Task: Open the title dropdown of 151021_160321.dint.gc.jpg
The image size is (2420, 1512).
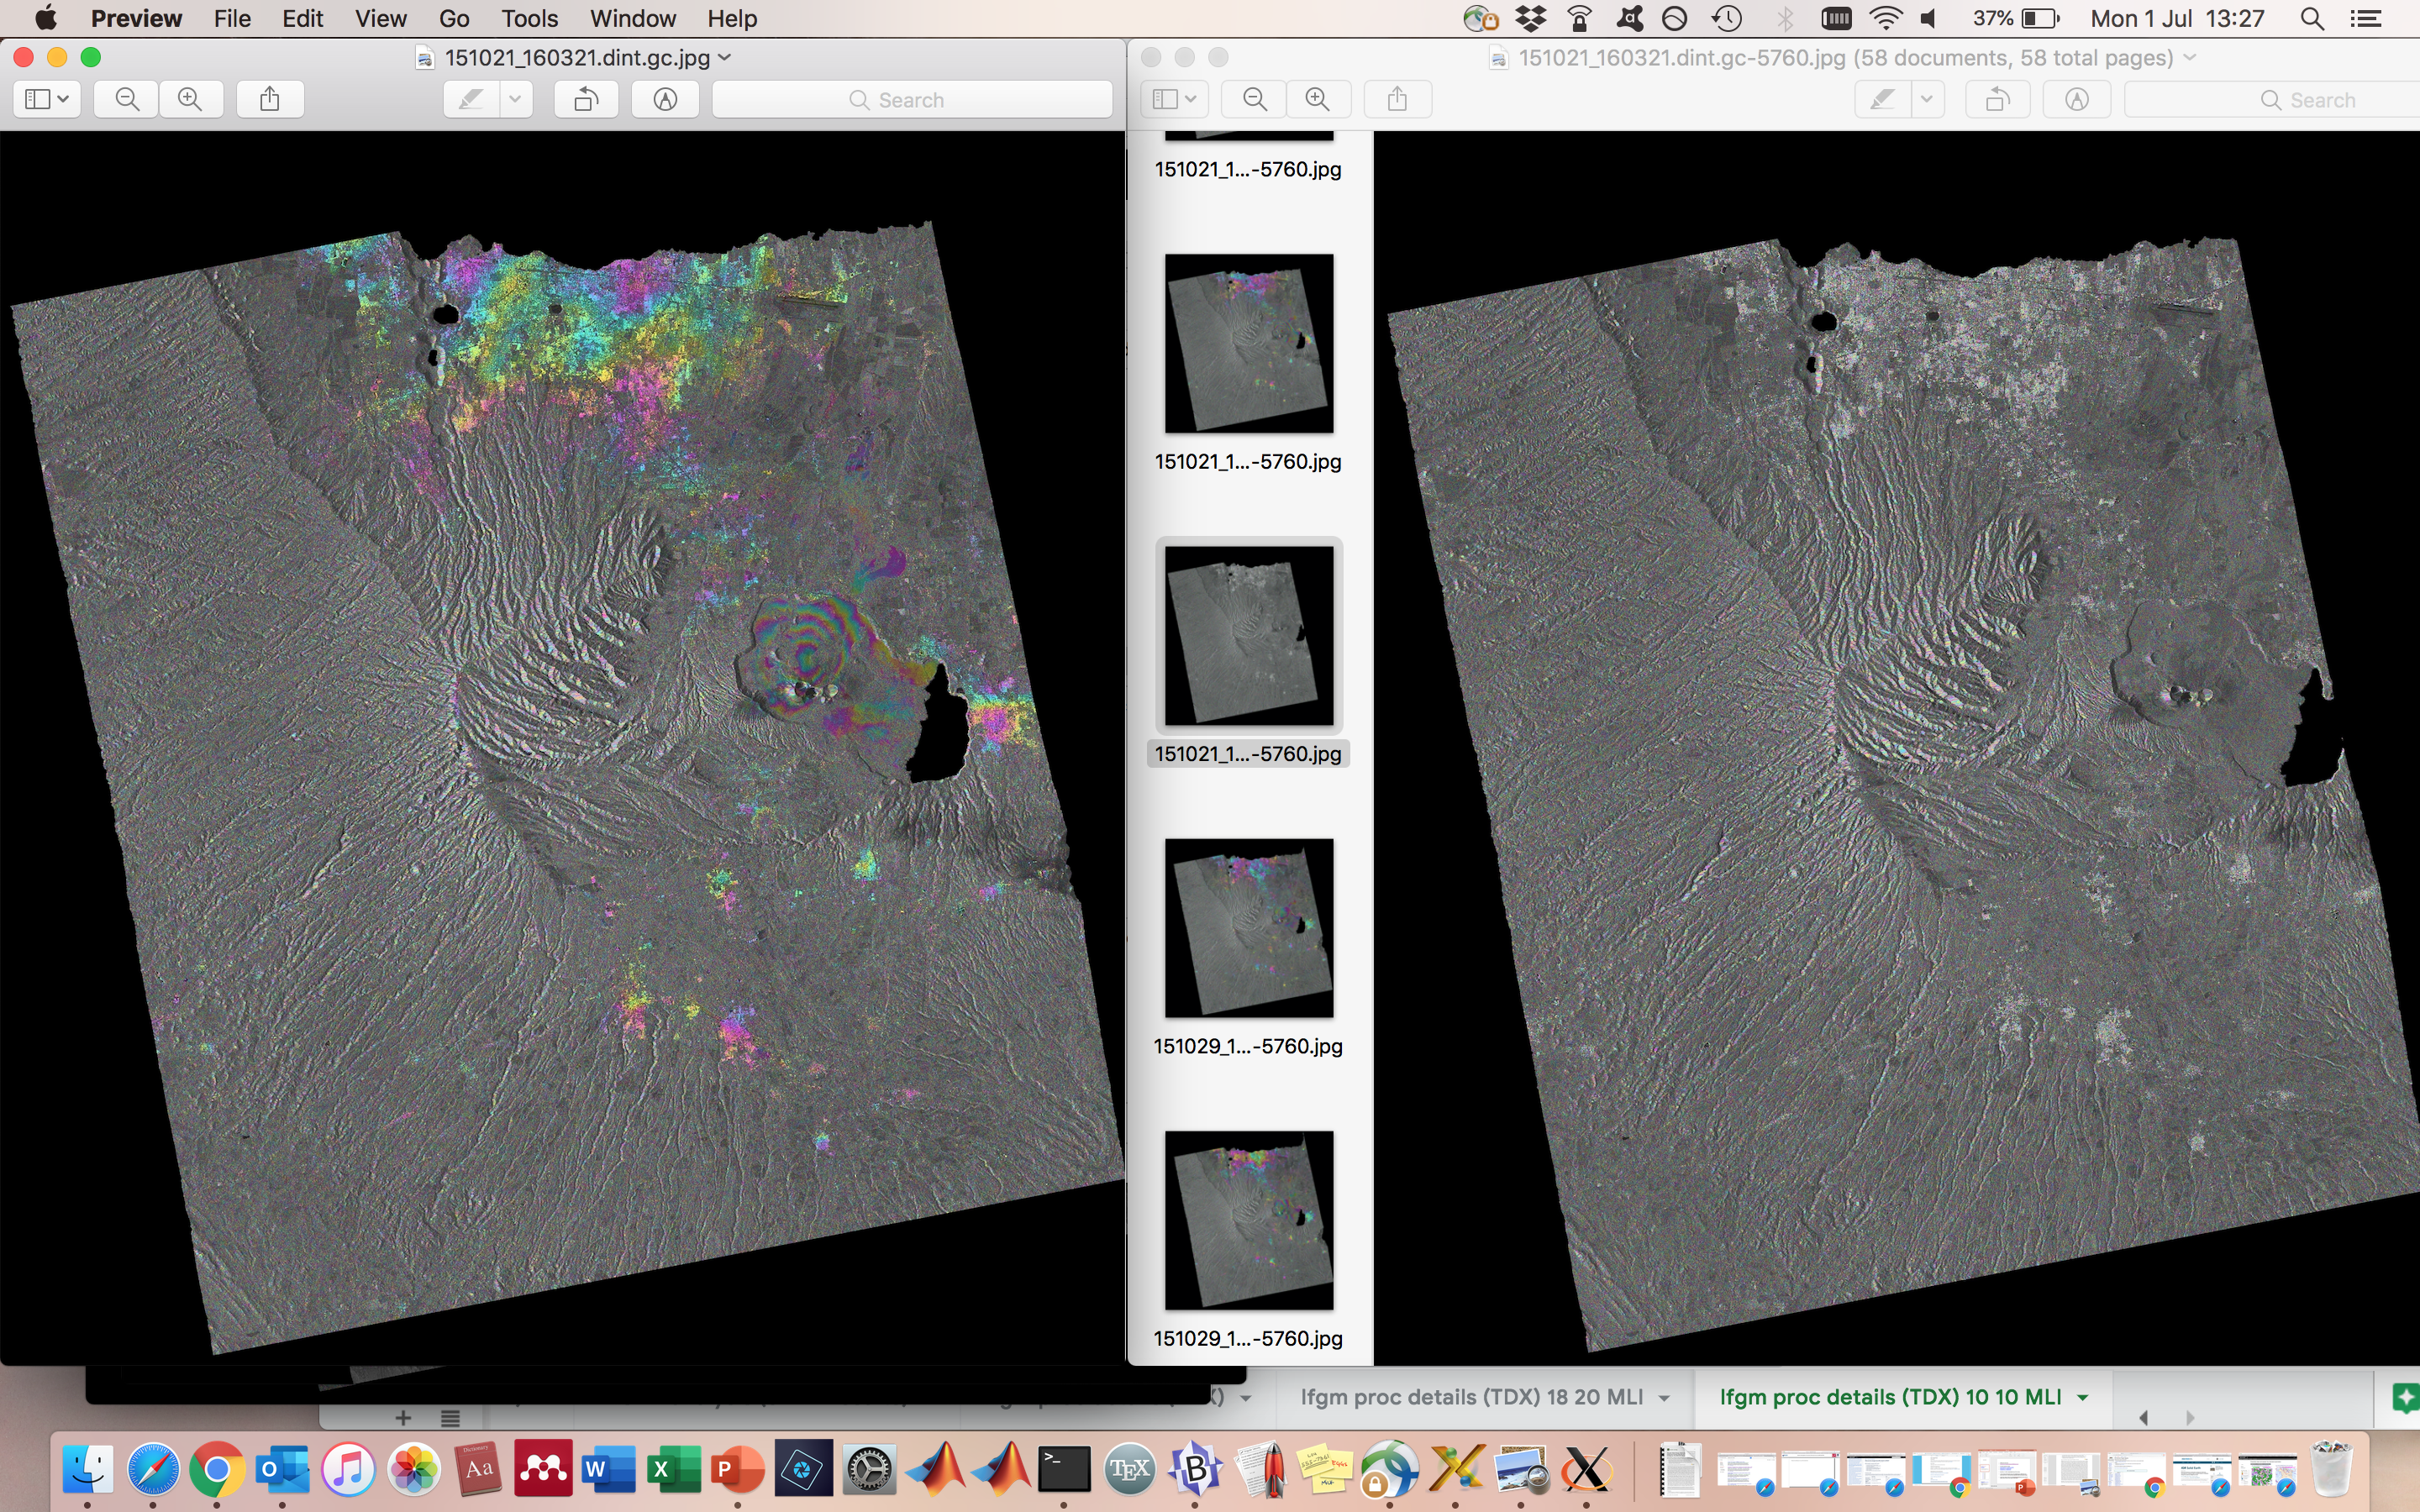Action: (725, 58)
